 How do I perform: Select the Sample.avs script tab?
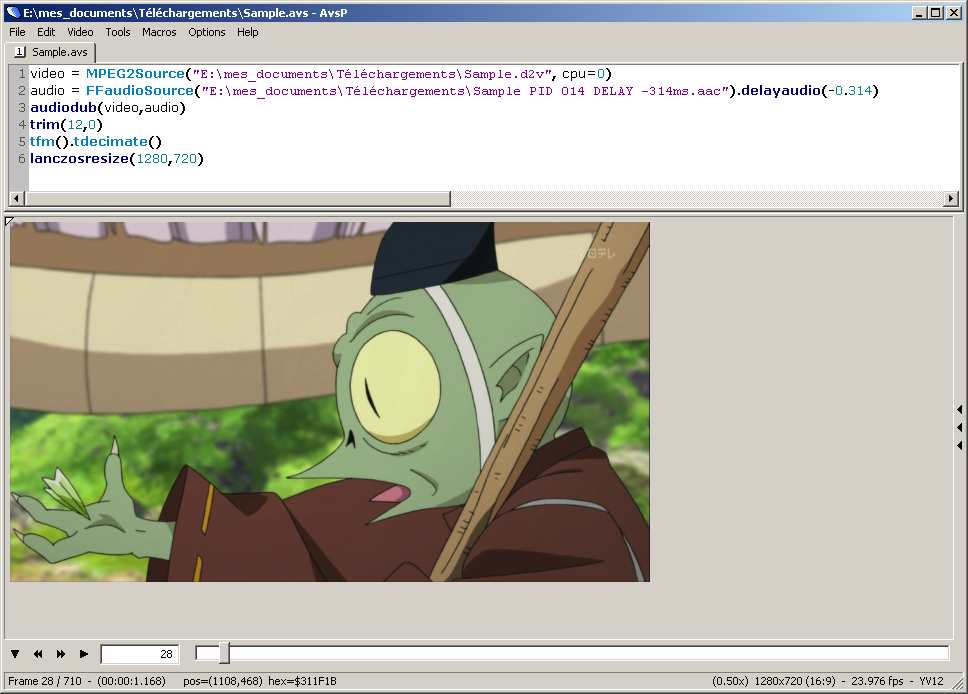(x=51, y=52)
